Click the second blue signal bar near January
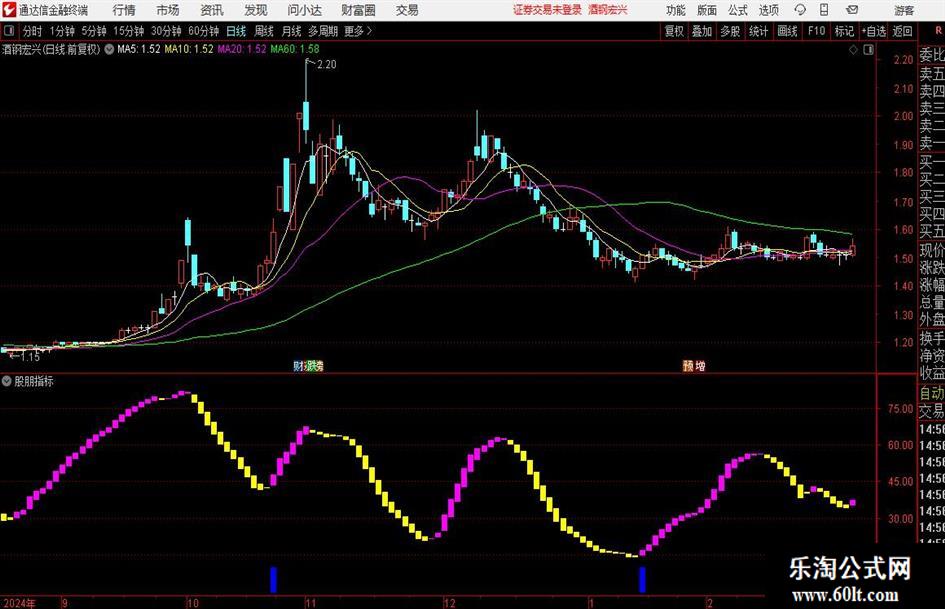 tap(642, 579)
